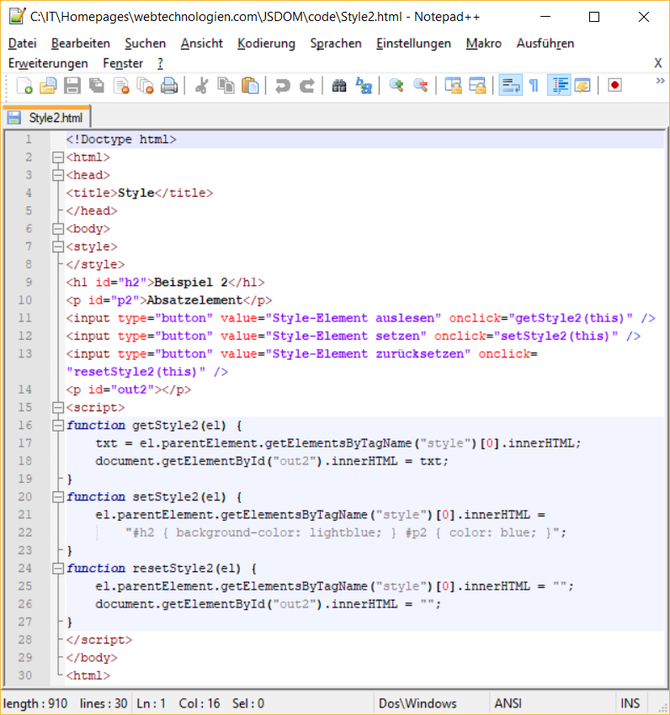670x715 pixels.
Task: Click the Close All documents icon
Action: pyautogui.click(x=145, y=85)
